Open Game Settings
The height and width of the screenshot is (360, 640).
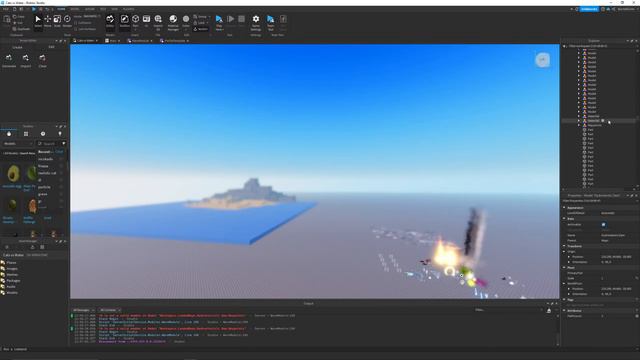[x=256, y=22]
